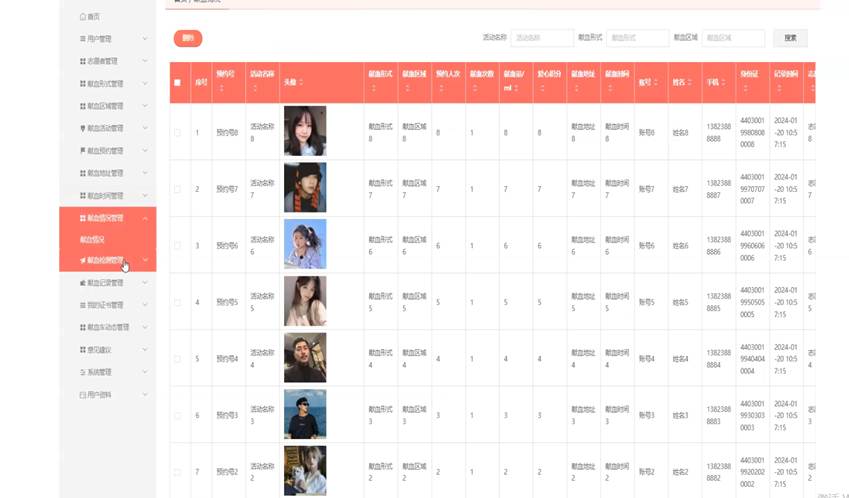The height and width of the screenshot is (498, 849).
Task: Click the cell text 活动名称5
Action: (262, 302)
